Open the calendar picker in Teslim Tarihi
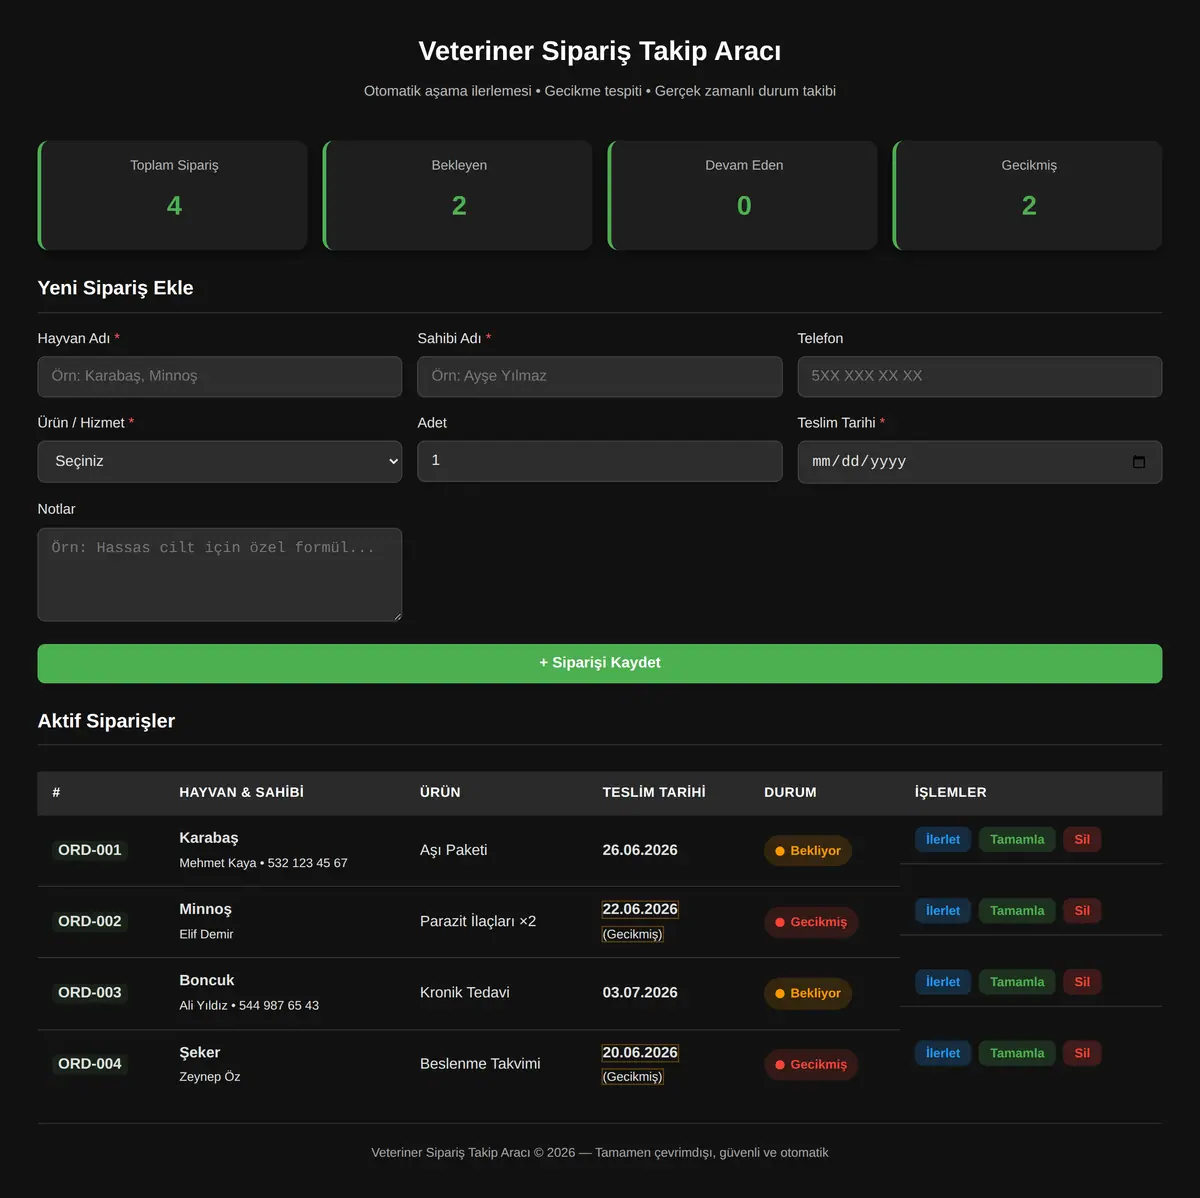The width and height of the screenshot is (1200, 1198). tap(1138, 462)
